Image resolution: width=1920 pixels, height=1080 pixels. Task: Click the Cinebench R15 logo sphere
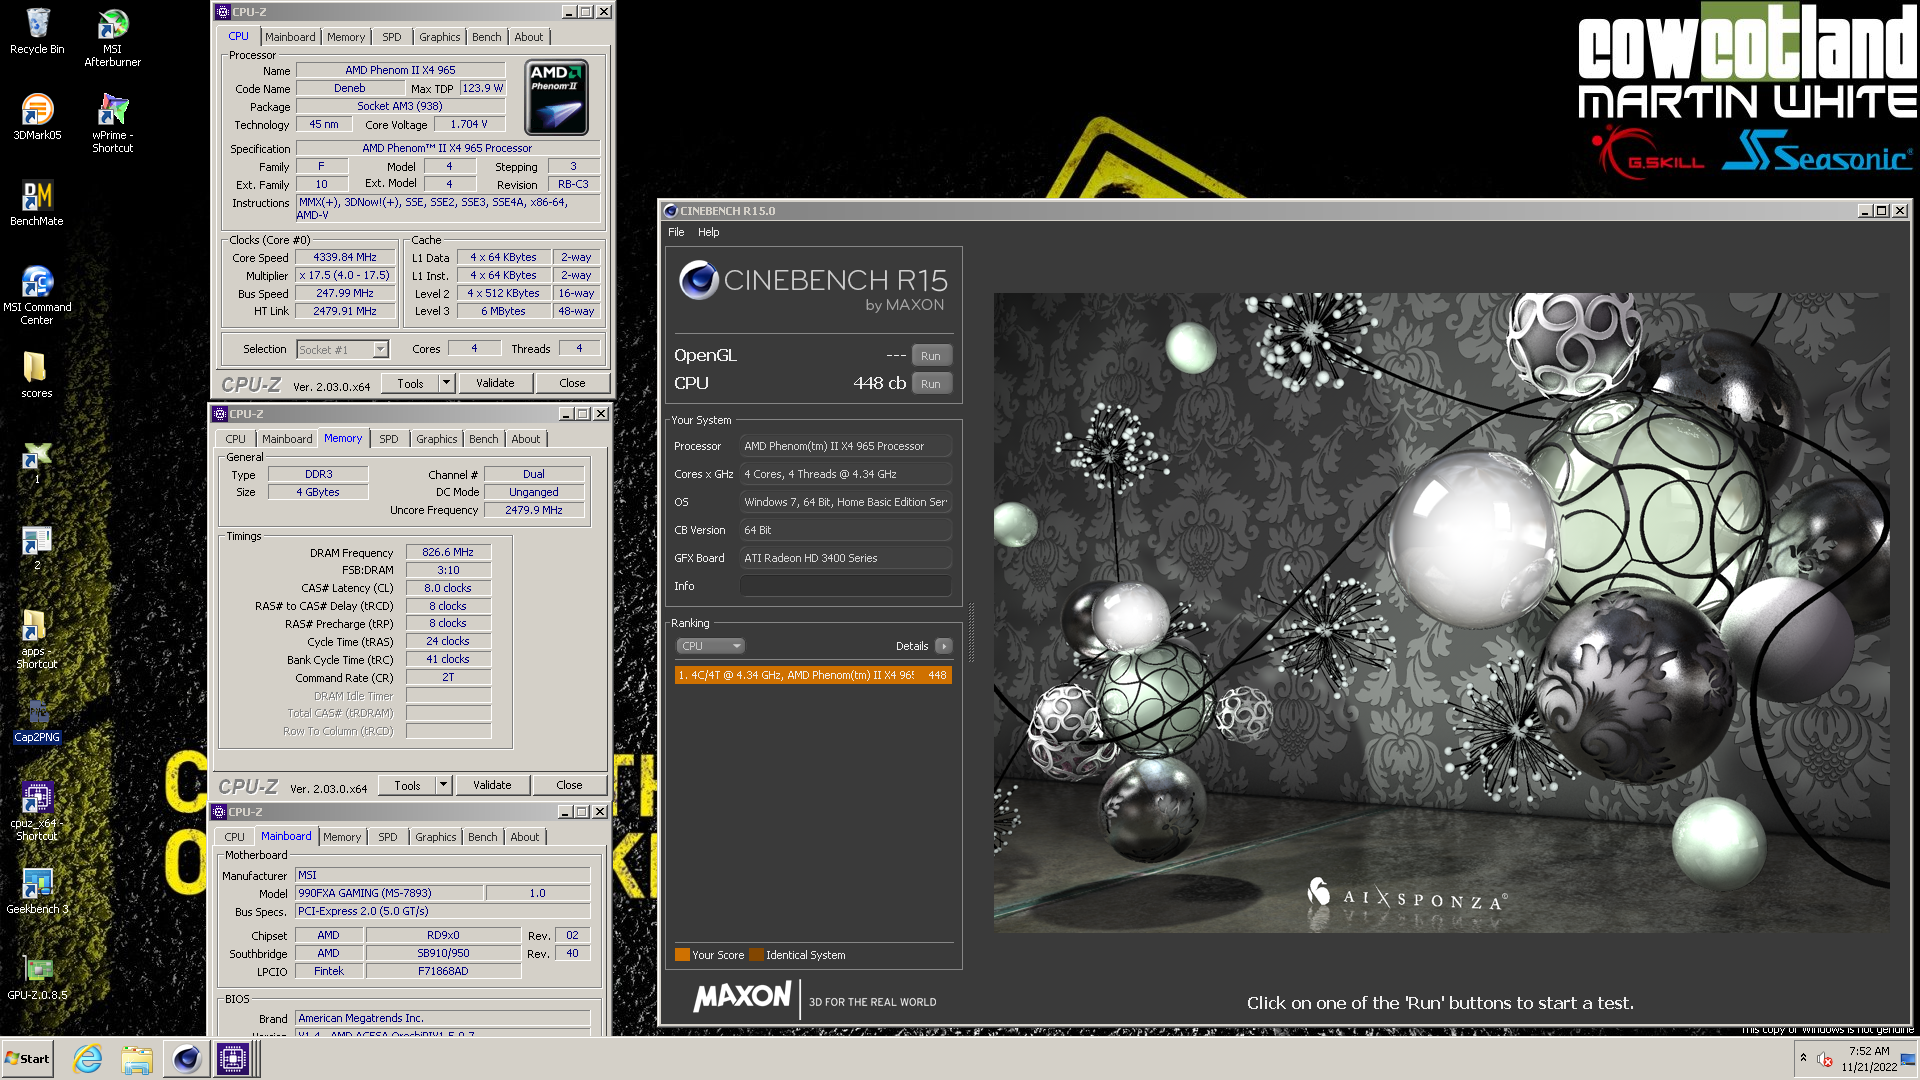pyautogui.click(x=698, y=280)
